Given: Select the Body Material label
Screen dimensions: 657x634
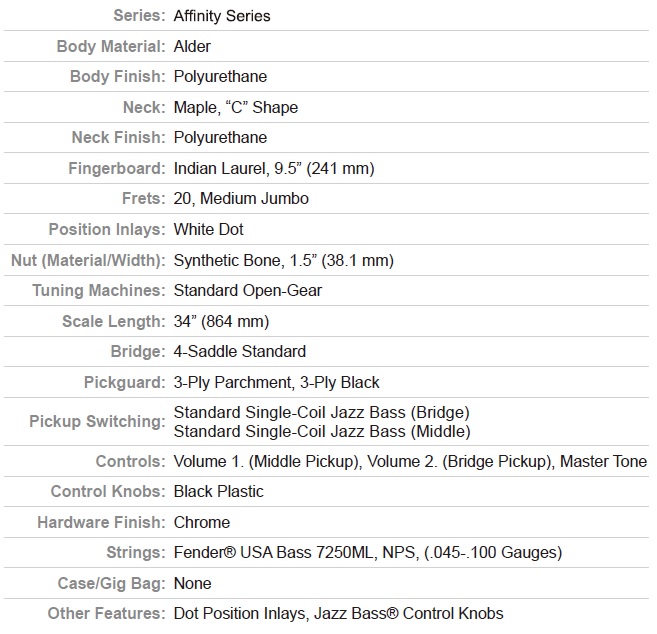Looking at the screenshot, I should point(111,46).
